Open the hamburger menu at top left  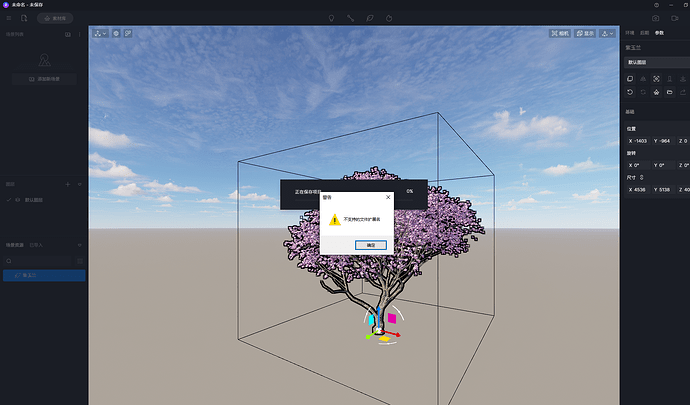click(x=9, y=18)
